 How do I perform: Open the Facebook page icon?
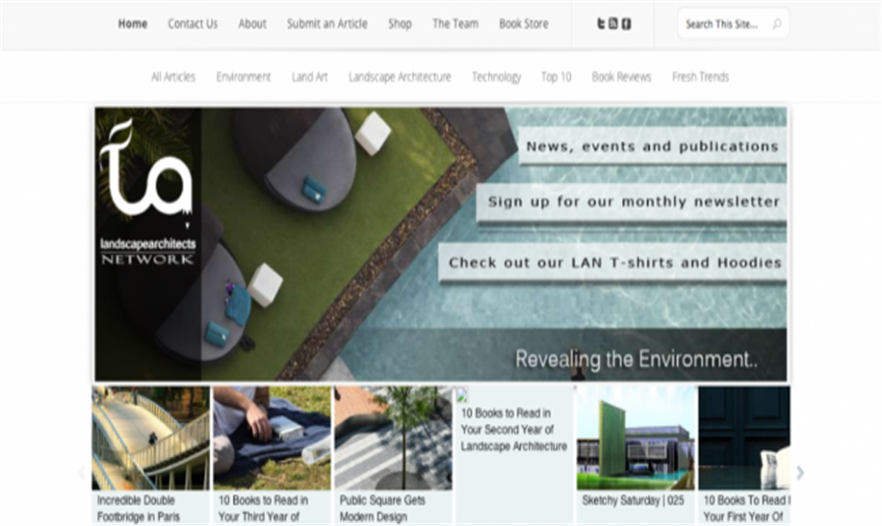626,24
